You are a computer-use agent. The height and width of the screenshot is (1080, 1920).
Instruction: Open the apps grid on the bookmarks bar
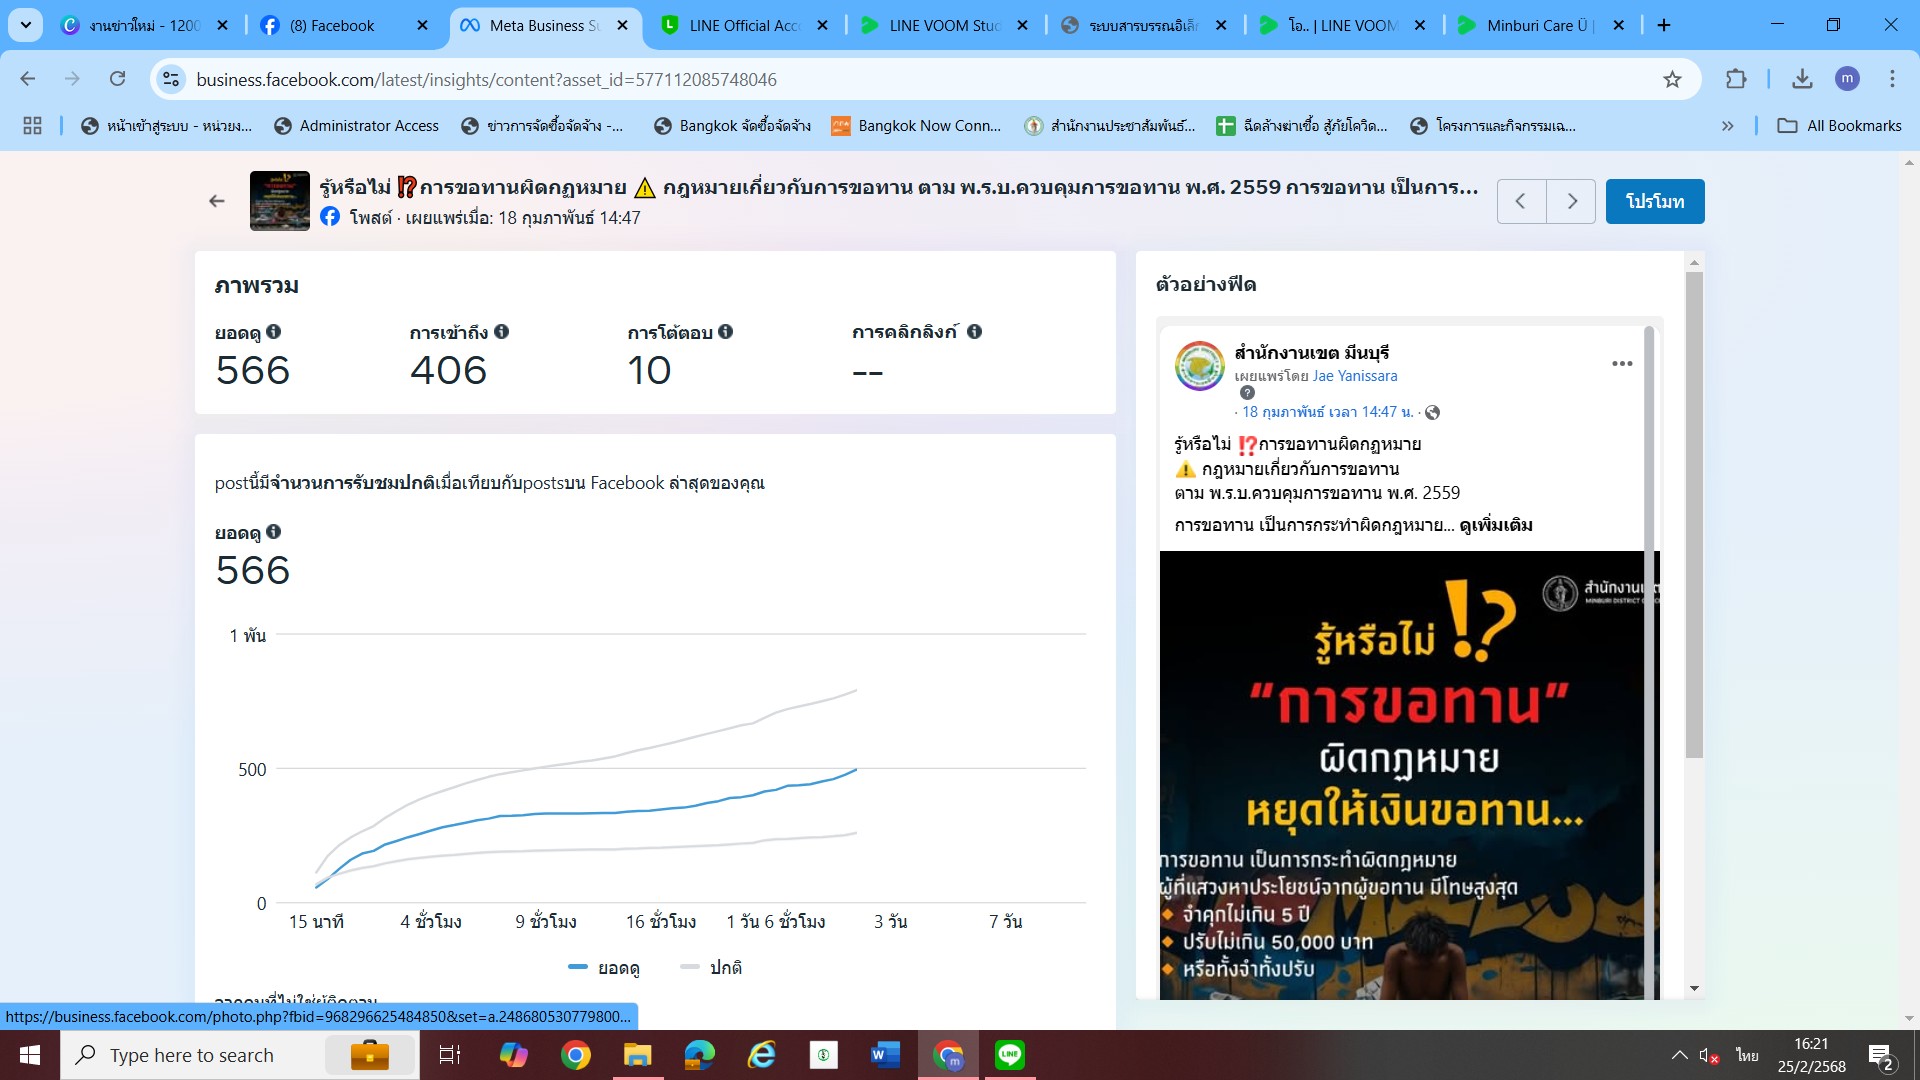[x=32, y=125]
